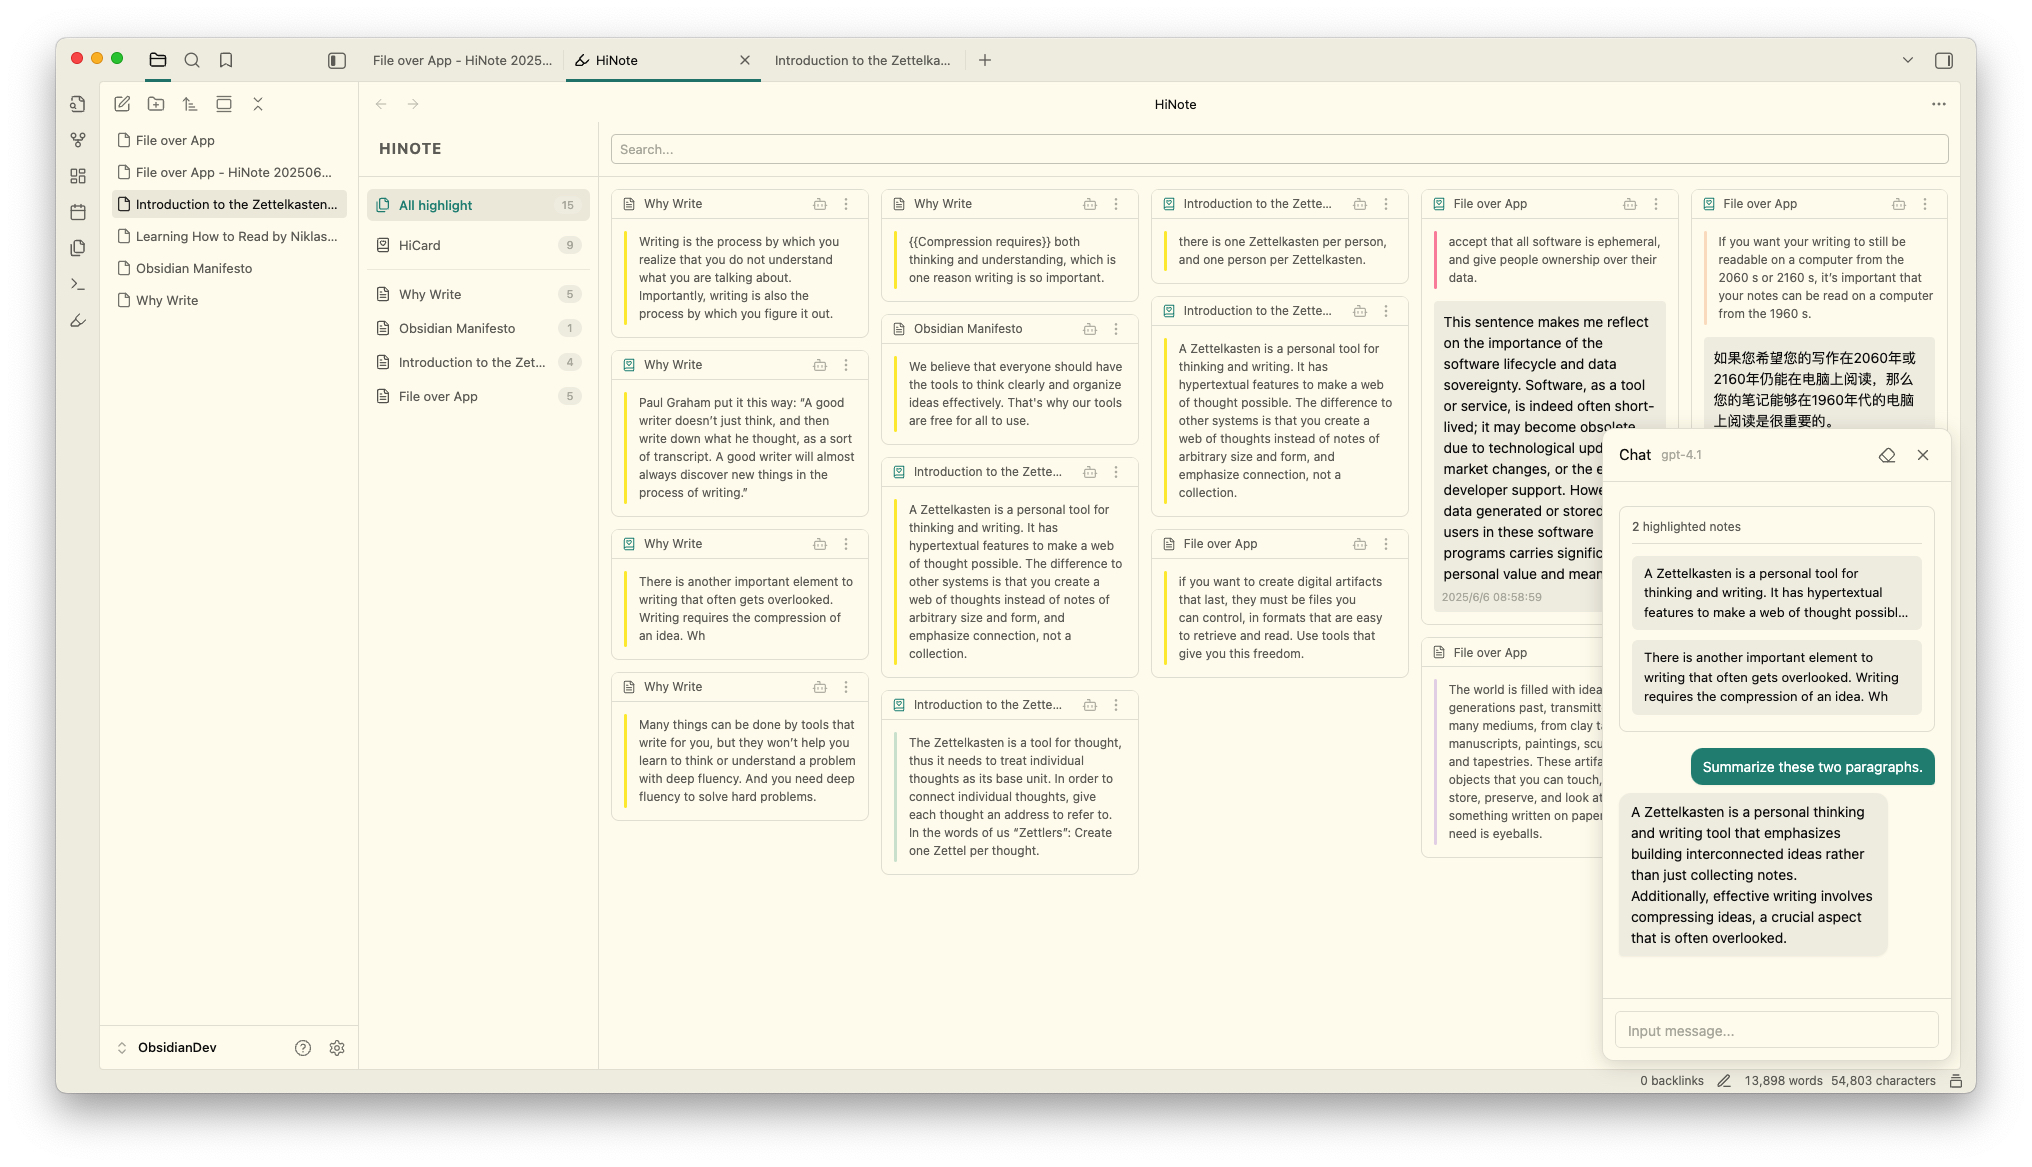Viewport: 2032px width, 1167px height.
Task: Click the new folder icon
Action: [156, 104]
